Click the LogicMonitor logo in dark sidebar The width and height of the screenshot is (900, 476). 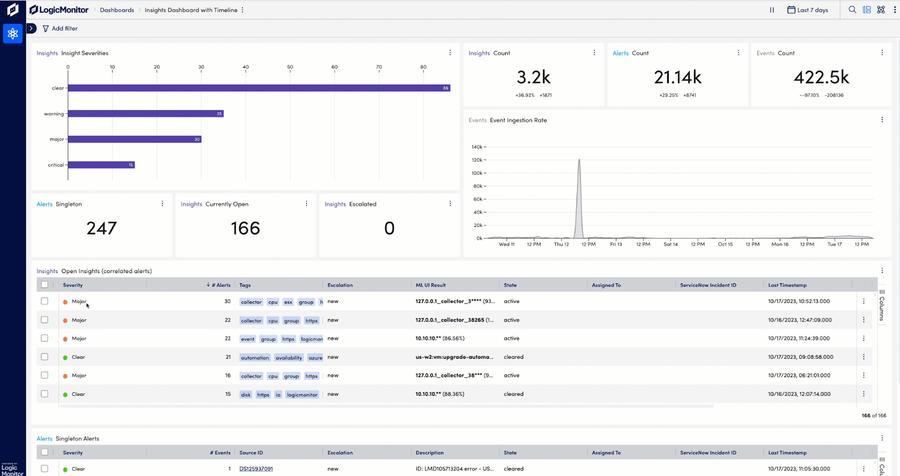click(13, 10)
